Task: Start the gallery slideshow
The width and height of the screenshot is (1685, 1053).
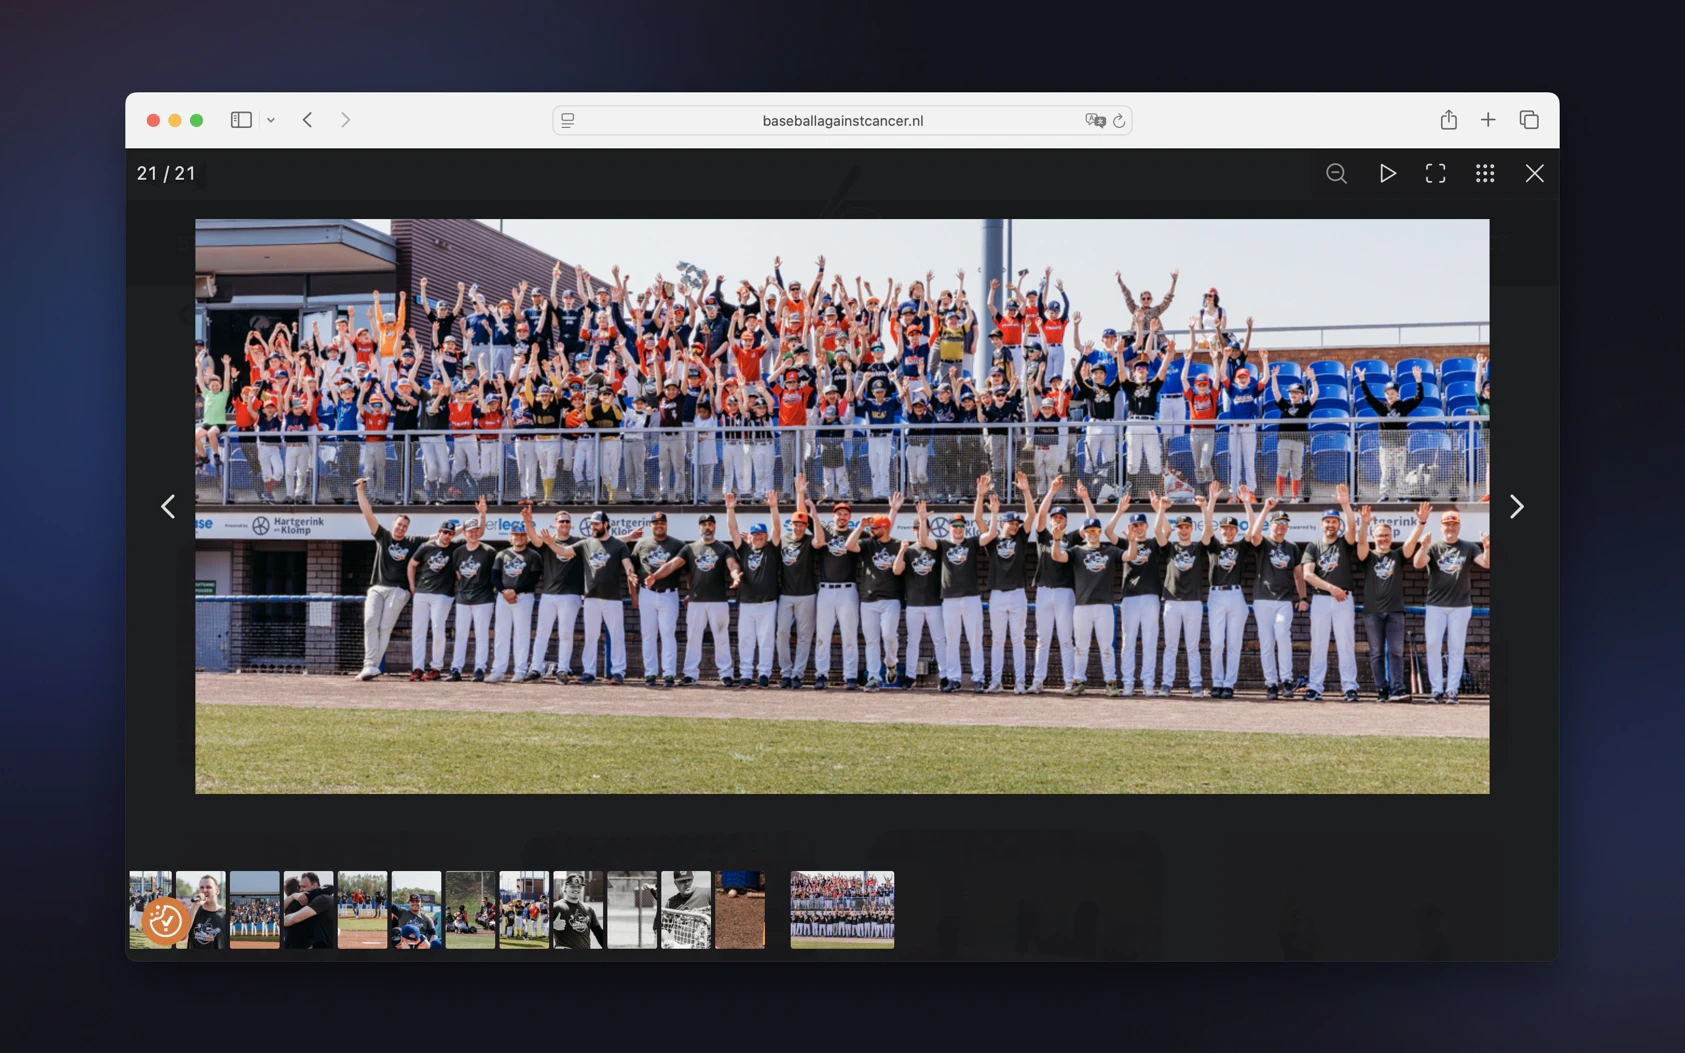Action: [1387, 173]
